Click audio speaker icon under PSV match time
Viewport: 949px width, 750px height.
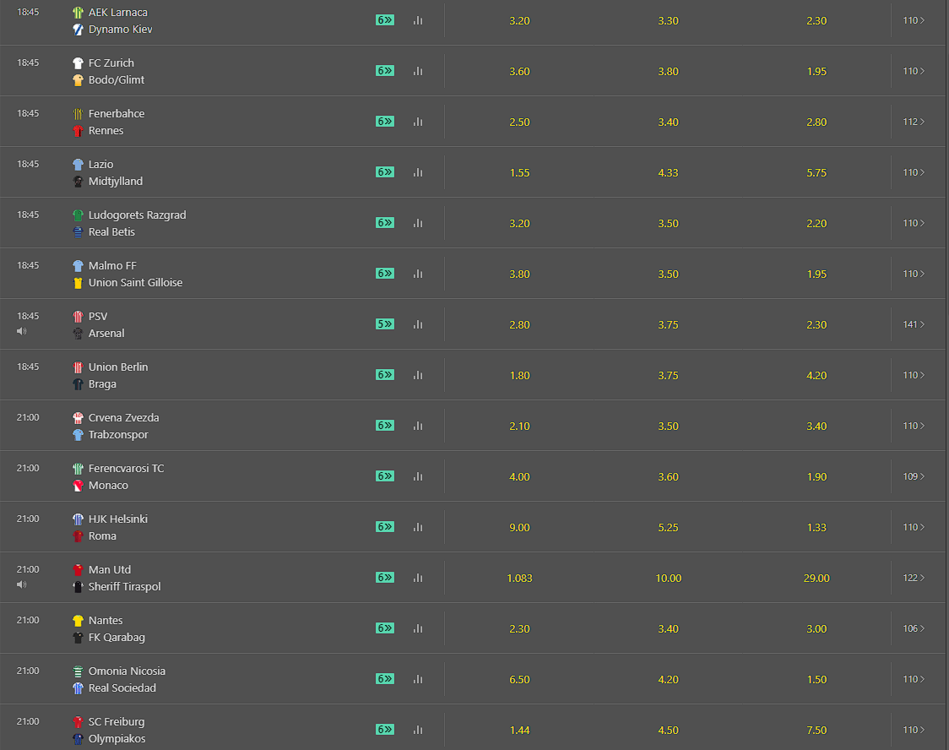22,331
